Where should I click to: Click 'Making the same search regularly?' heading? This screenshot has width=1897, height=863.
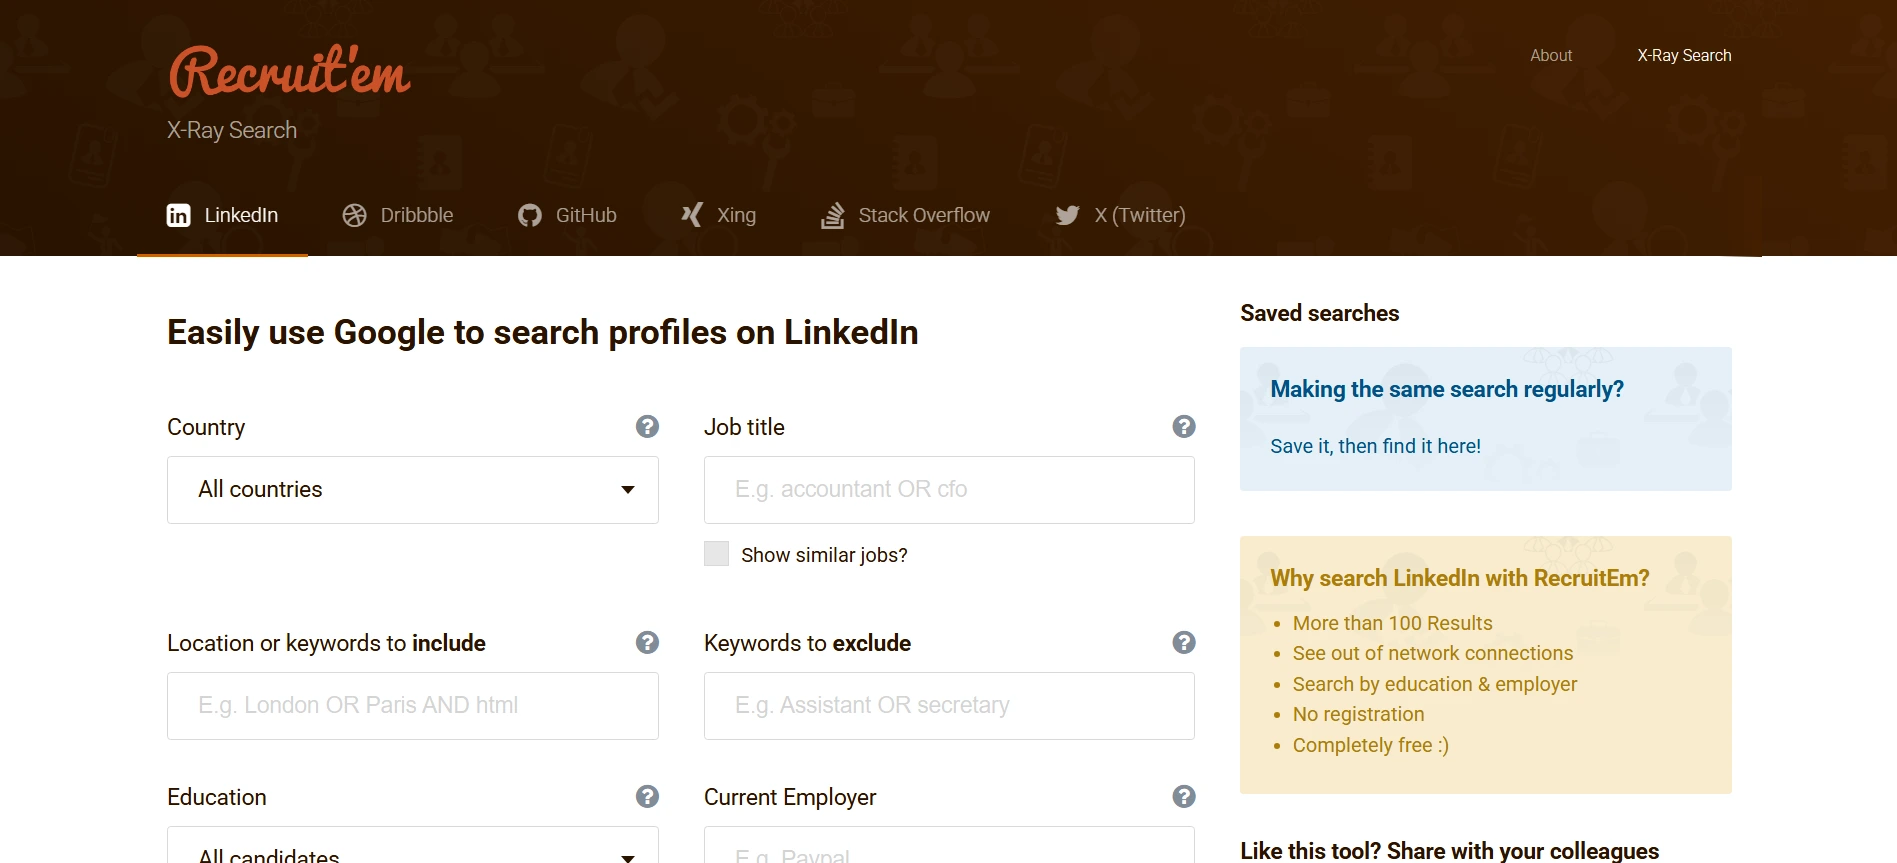1447,389
